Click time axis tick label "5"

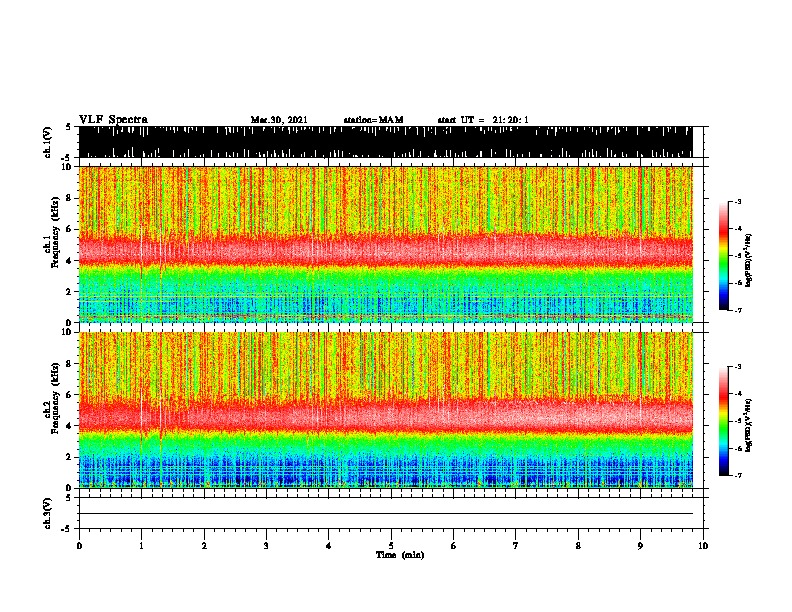coord(391,546)
